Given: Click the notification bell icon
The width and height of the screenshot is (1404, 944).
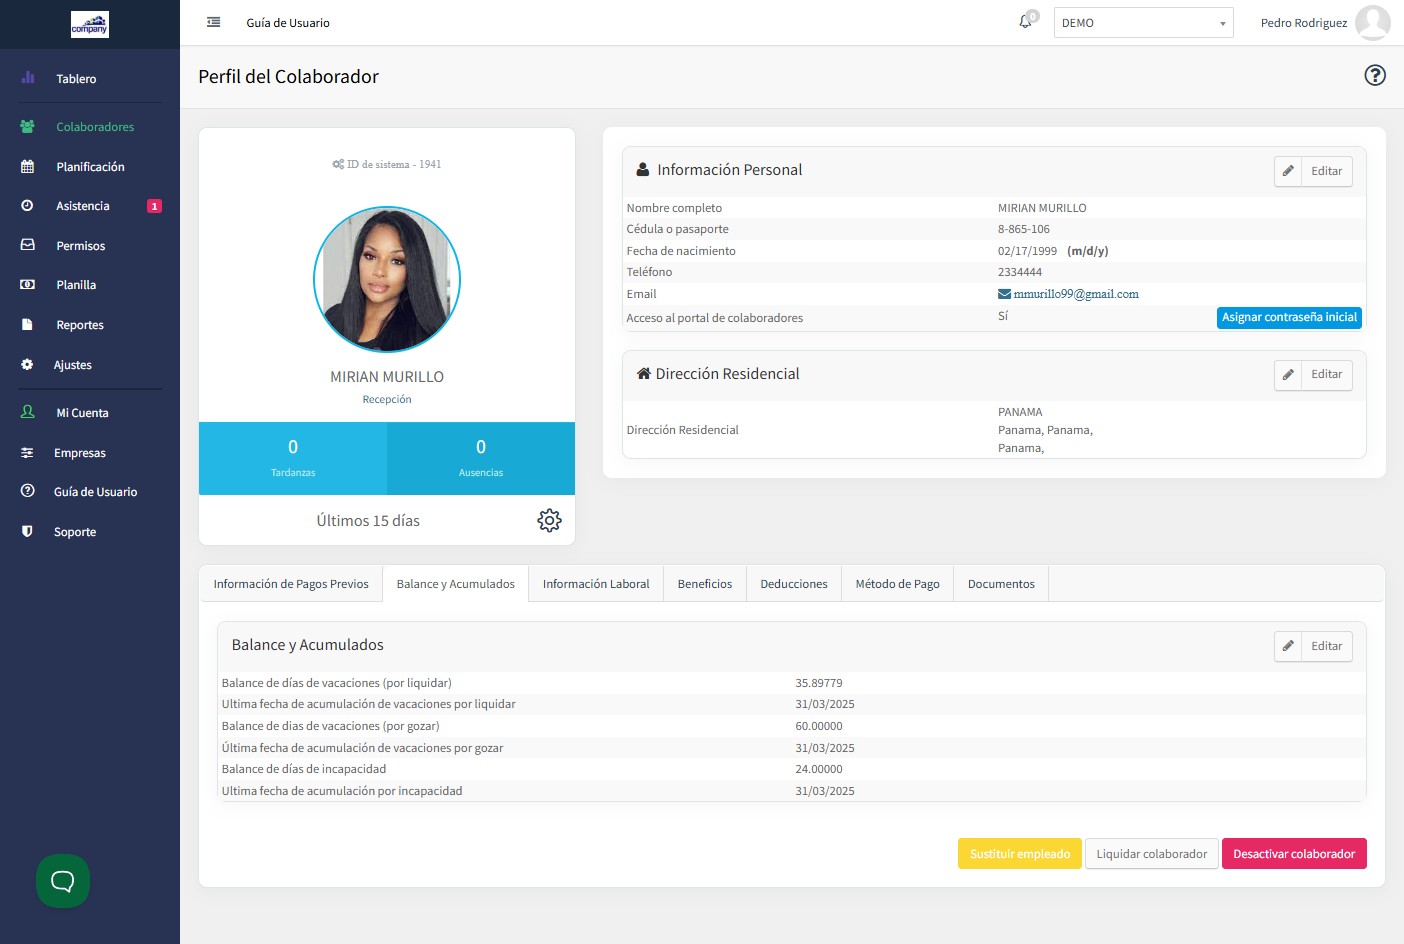Looking at the screenshot, I should (x=1025, y=22).
